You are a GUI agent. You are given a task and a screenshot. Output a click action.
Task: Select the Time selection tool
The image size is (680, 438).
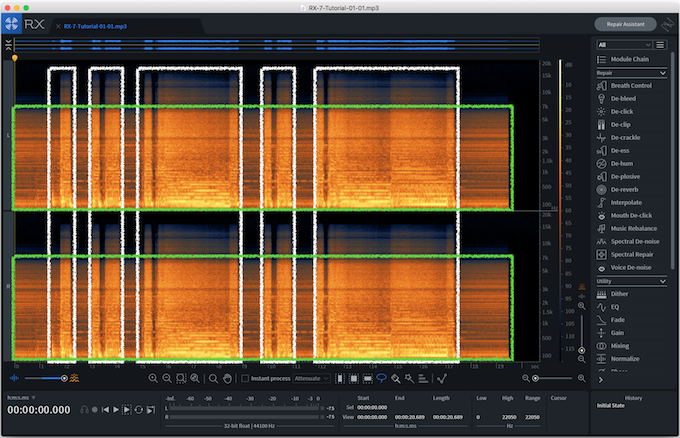pyautogui.click(x=340, y=379)
